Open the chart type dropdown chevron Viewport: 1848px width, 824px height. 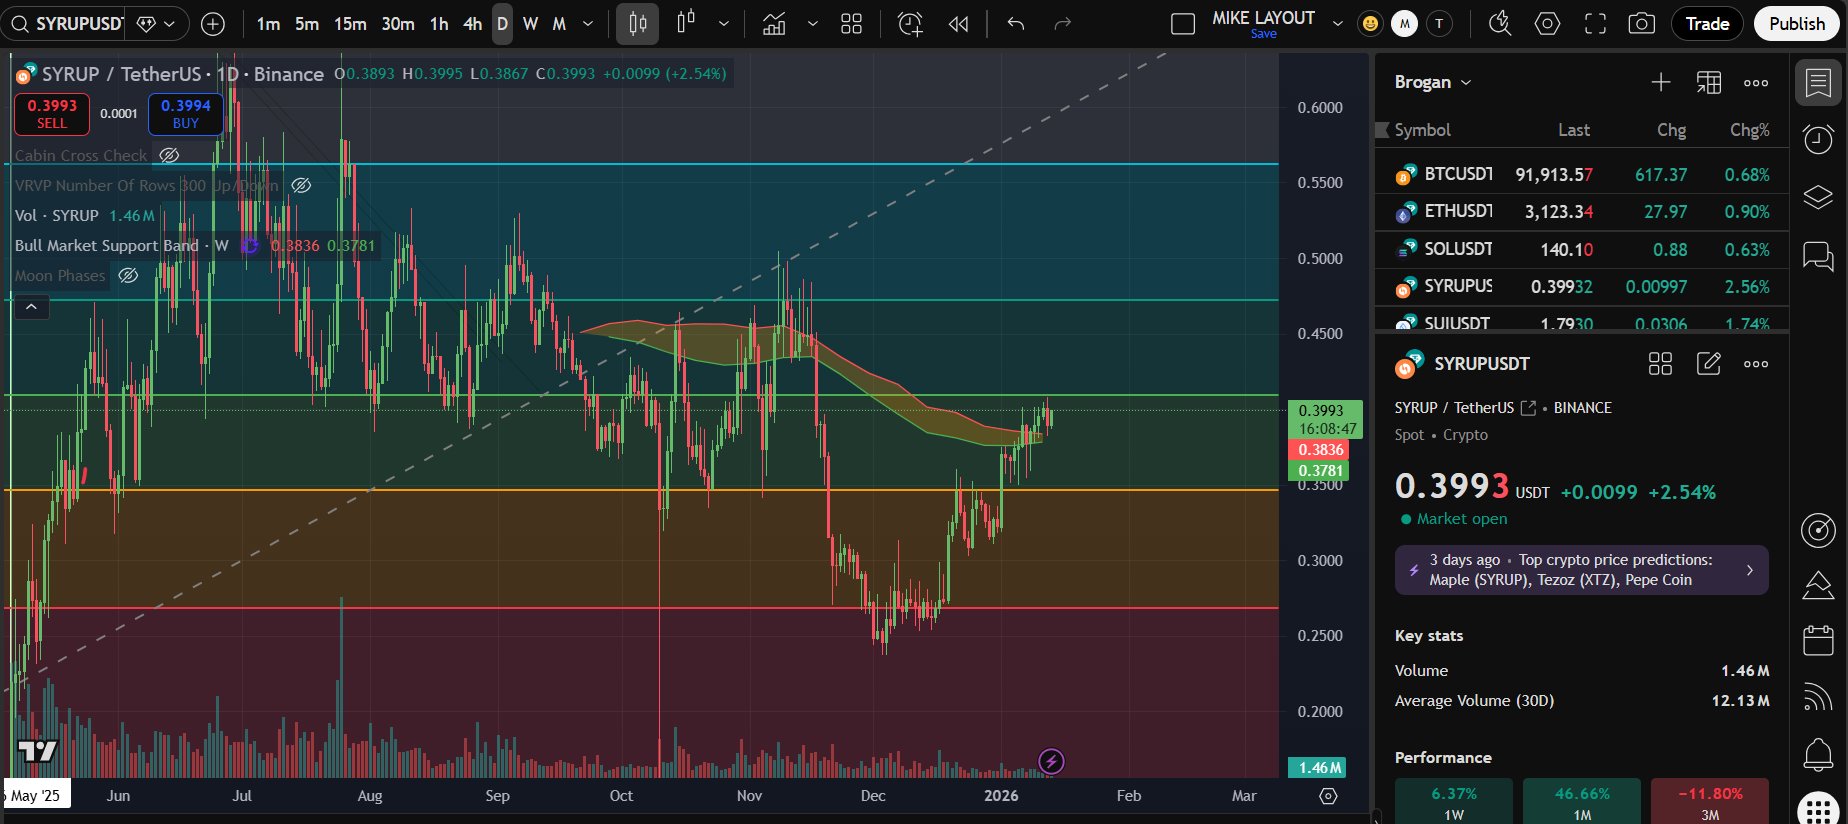point(724,24)
